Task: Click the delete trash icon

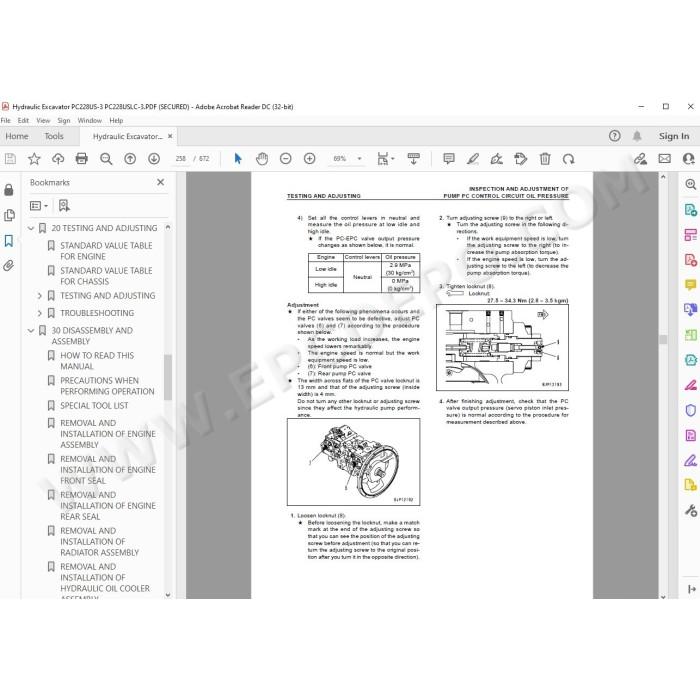Action: click(x=545, y=158)
